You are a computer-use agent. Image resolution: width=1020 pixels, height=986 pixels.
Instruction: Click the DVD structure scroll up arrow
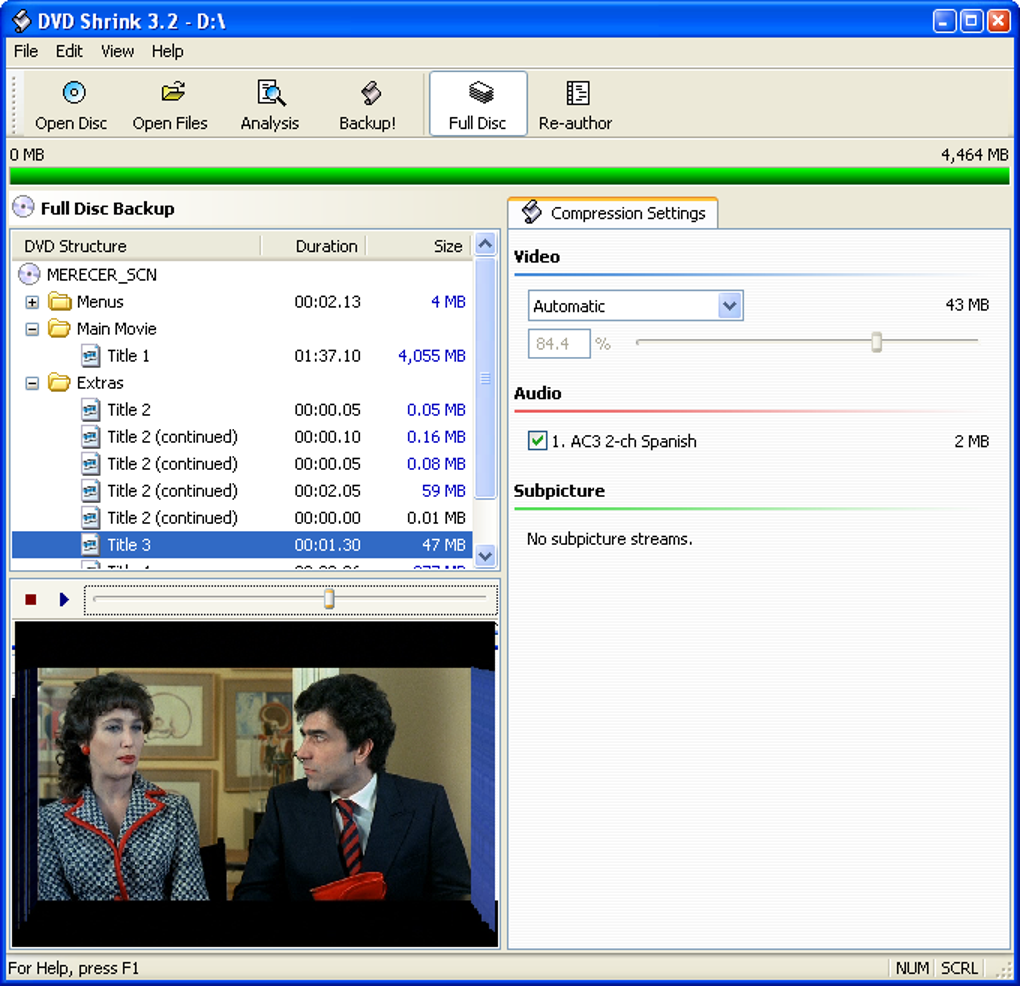click(485, 244)
